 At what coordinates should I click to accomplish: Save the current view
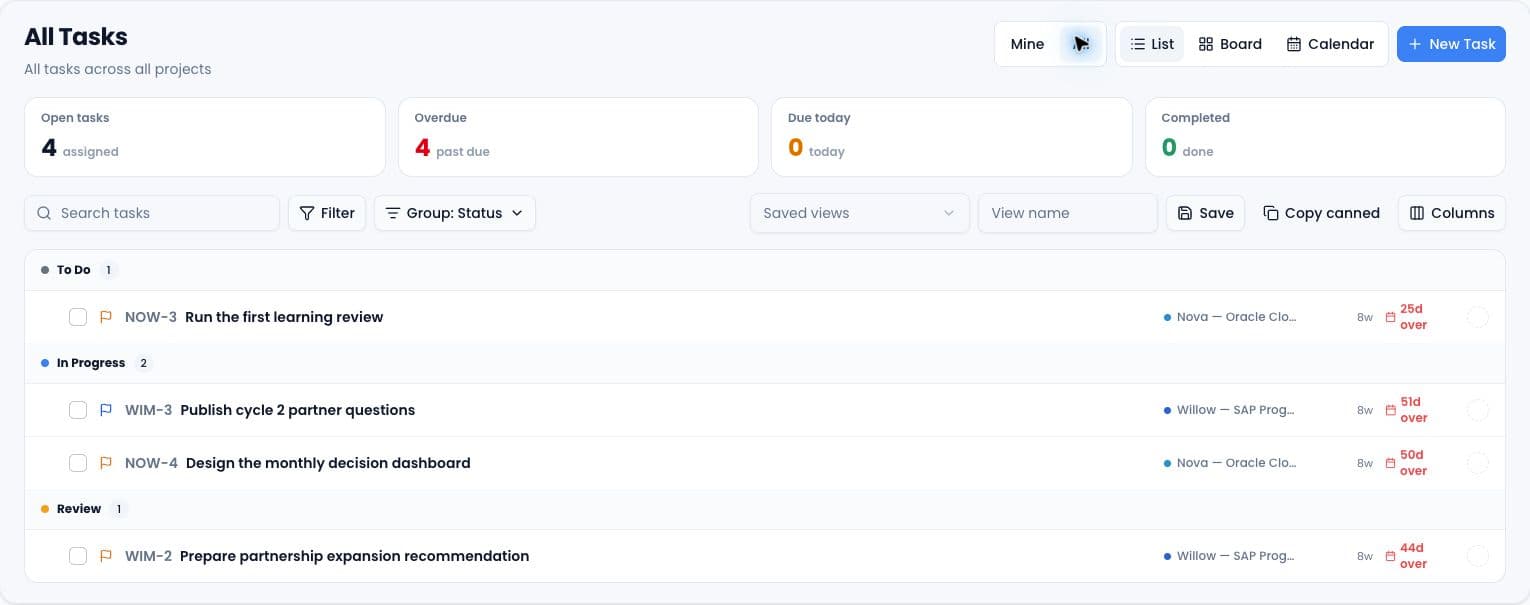point(1205,213)
